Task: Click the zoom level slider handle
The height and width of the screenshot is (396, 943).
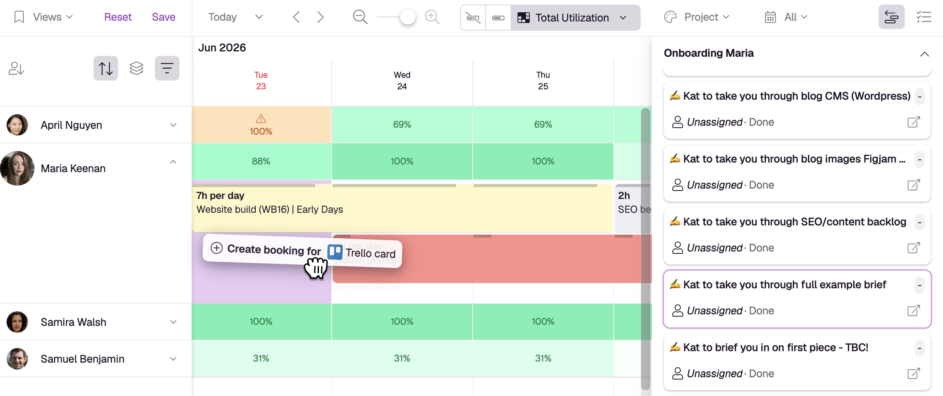Action: [x=408, y=17]
